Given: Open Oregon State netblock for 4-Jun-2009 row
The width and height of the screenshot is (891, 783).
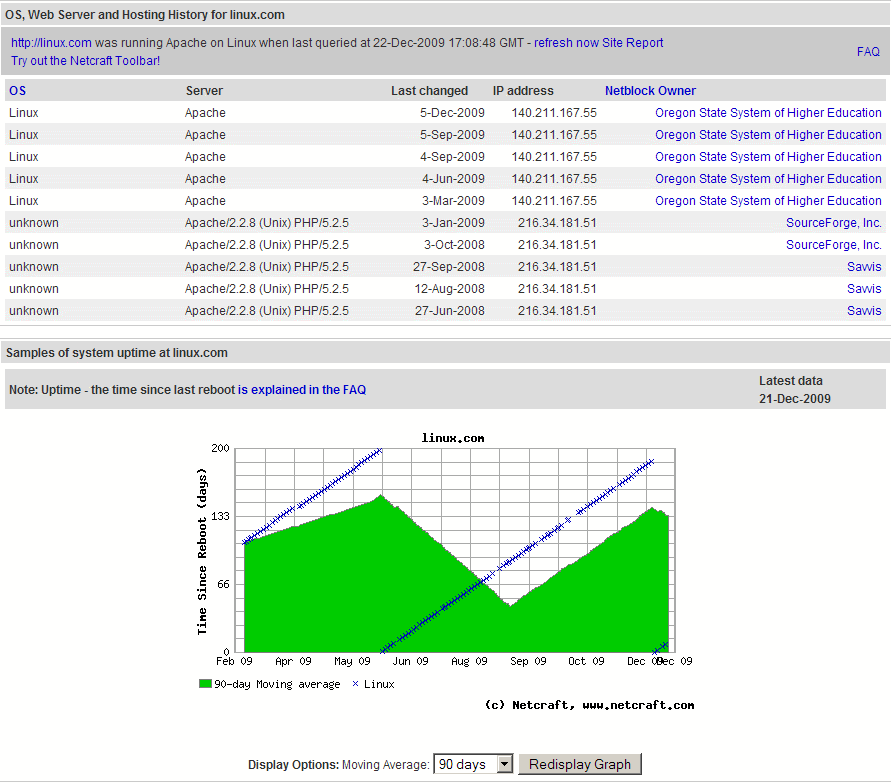Looking at the screenshot, I should [768, 179].
